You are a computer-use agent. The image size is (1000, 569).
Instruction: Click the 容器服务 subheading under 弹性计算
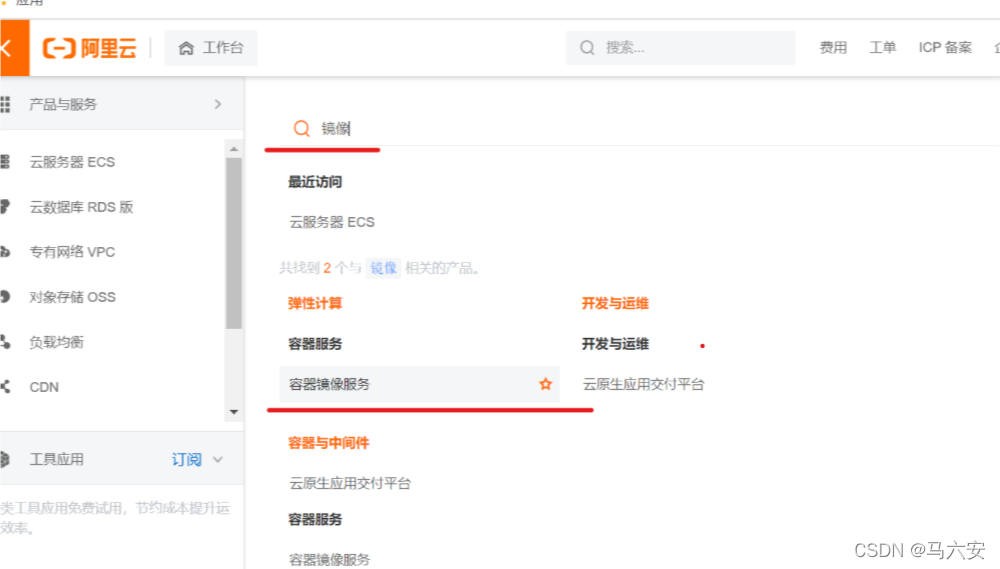pyautogui.click(x=315, y=344)
